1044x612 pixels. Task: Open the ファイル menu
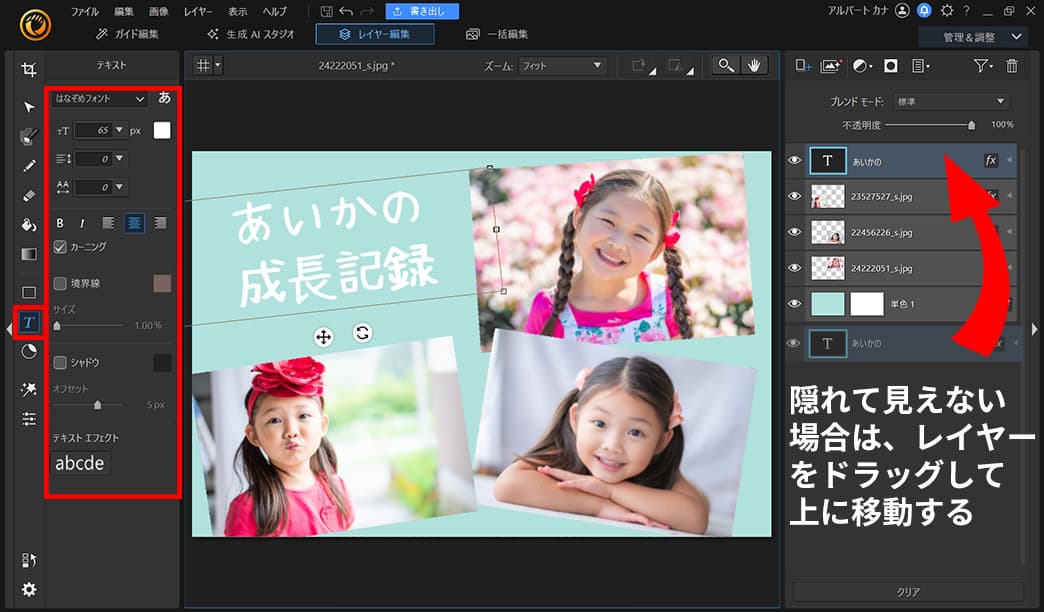[x=85, y=11]
